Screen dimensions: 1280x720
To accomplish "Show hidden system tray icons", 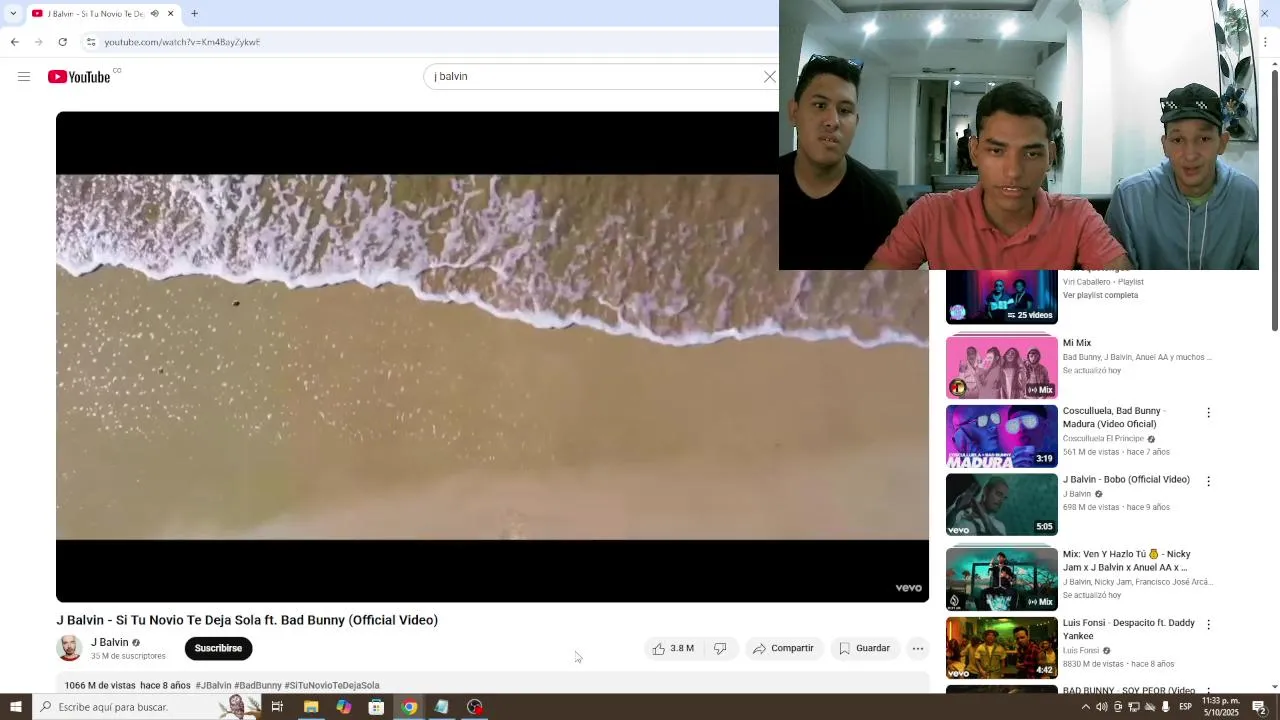I will (x=1086, y=707).
